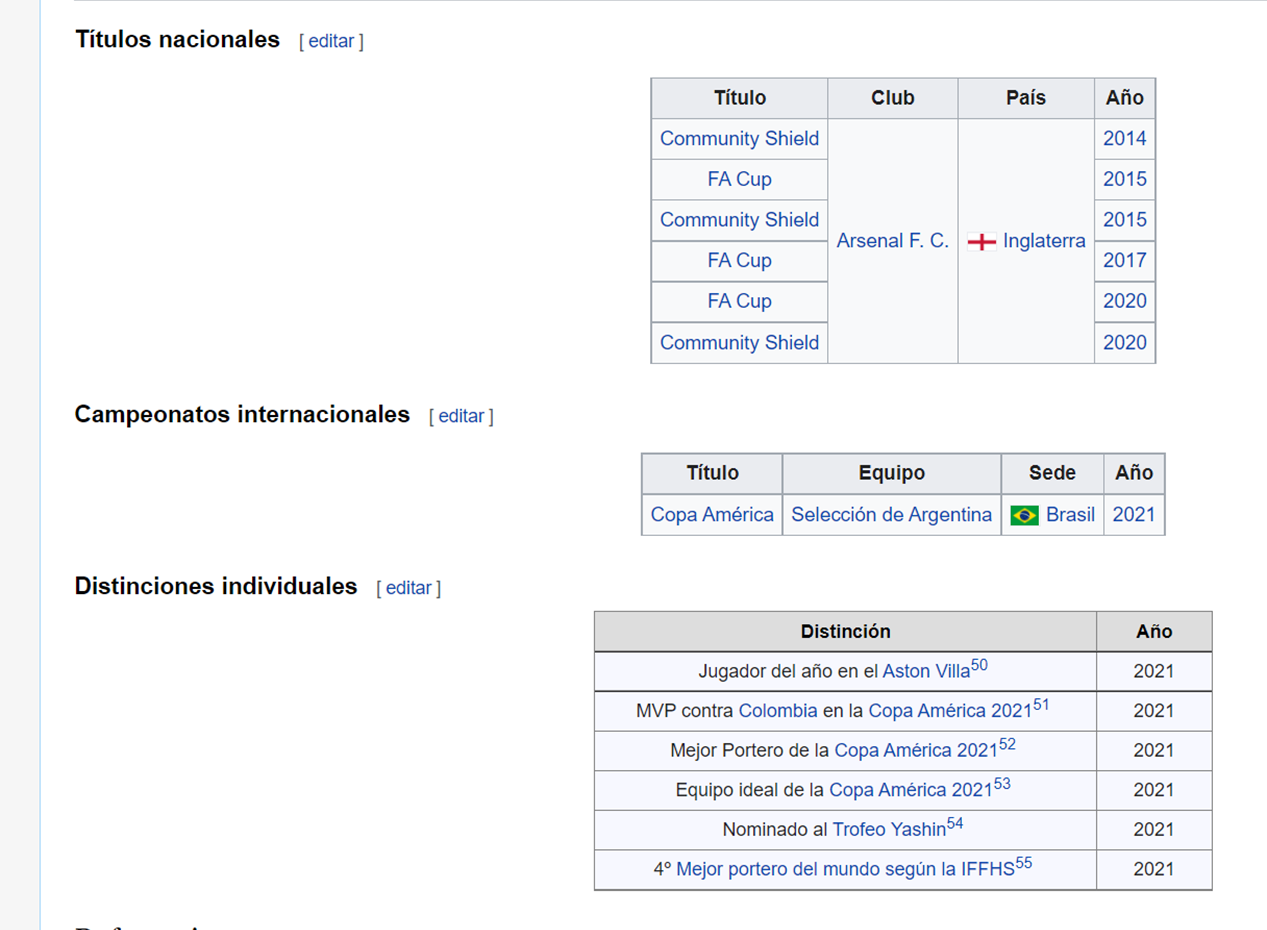1267x930 pixels.
Task: Click the Club column header
Action: 893,98
